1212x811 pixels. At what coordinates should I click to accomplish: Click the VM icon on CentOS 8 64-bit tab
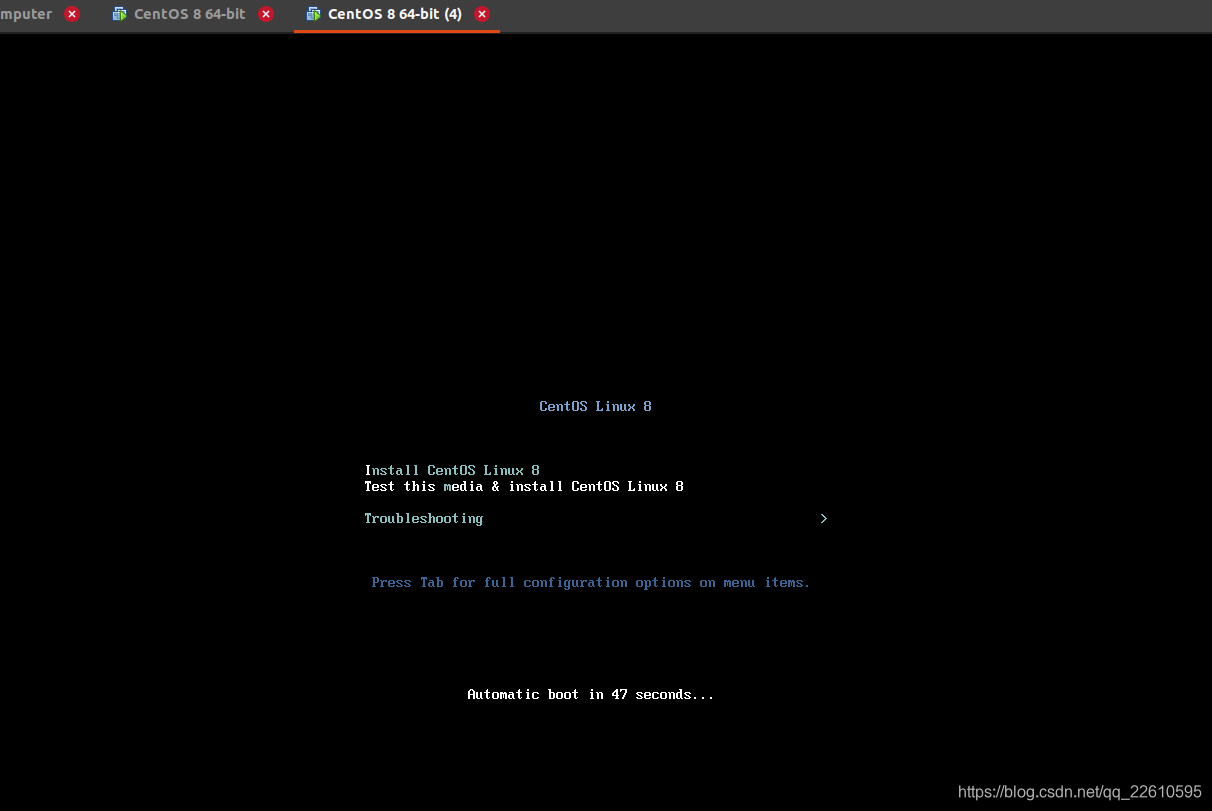tap(119, 14)
